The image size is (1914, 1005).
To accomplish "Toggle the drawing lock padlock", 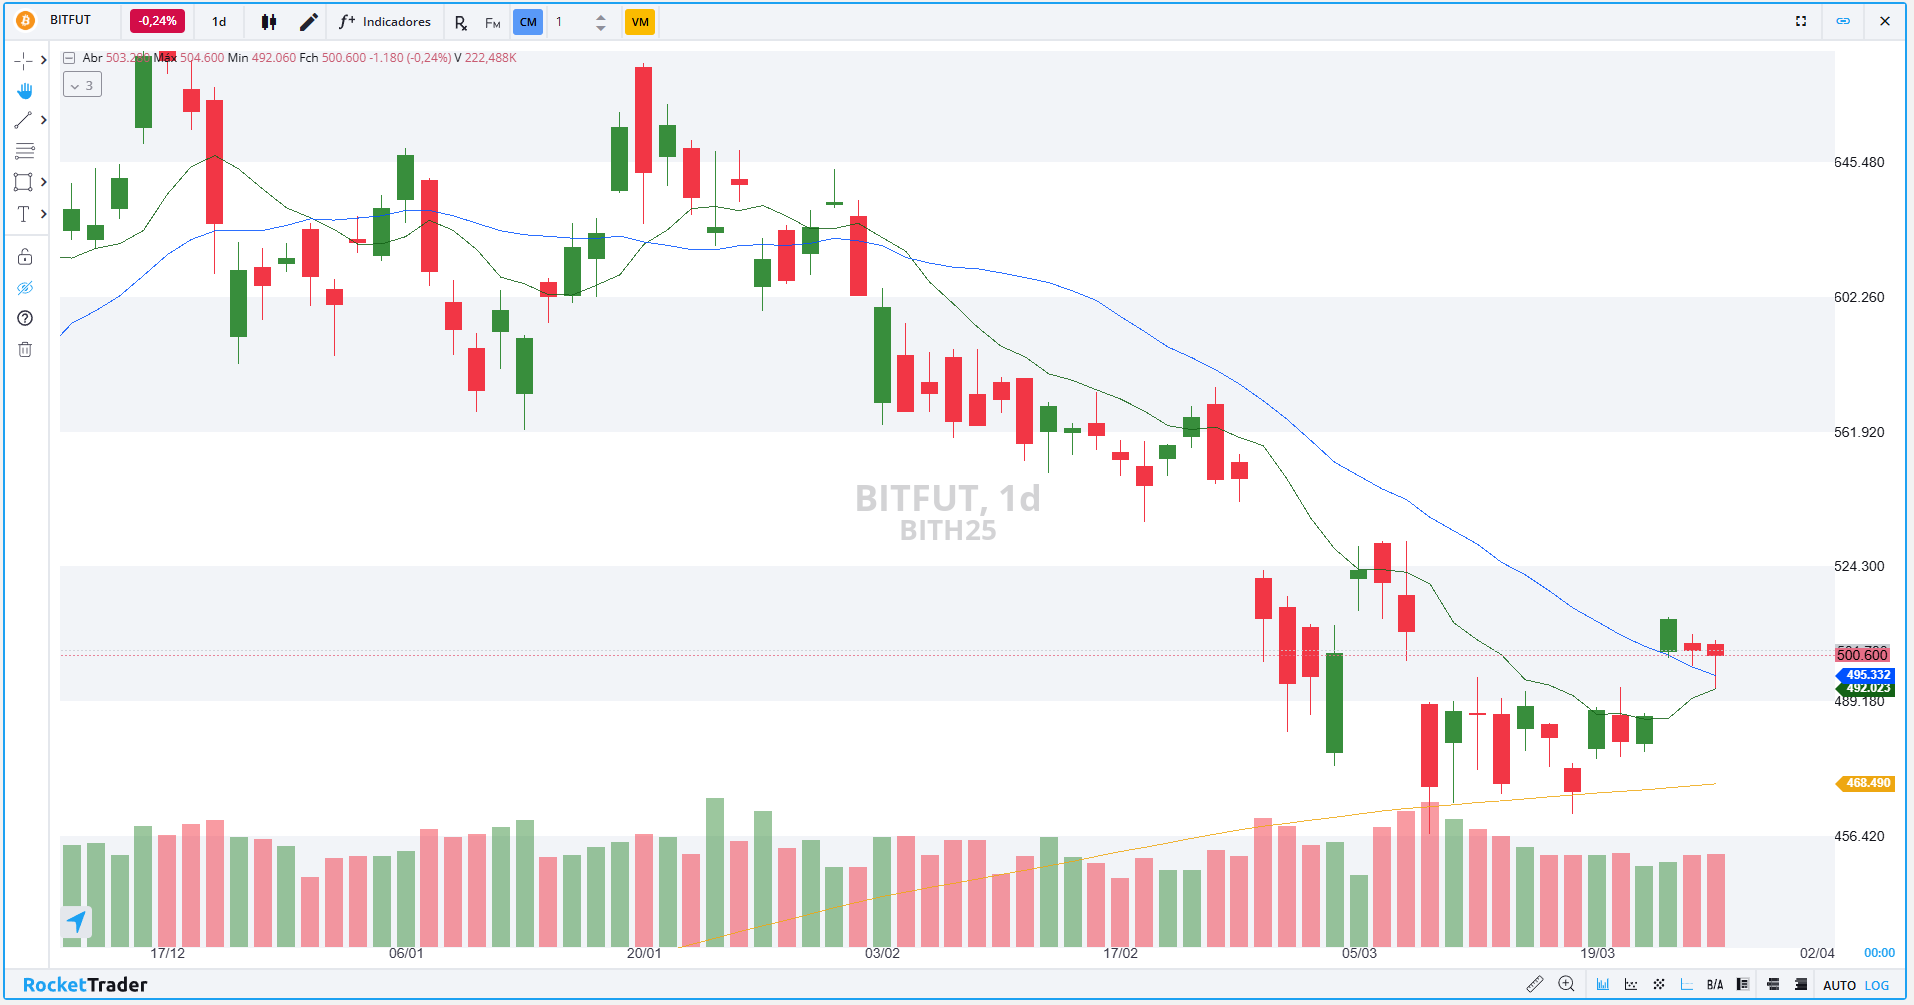I will (25, 257).
